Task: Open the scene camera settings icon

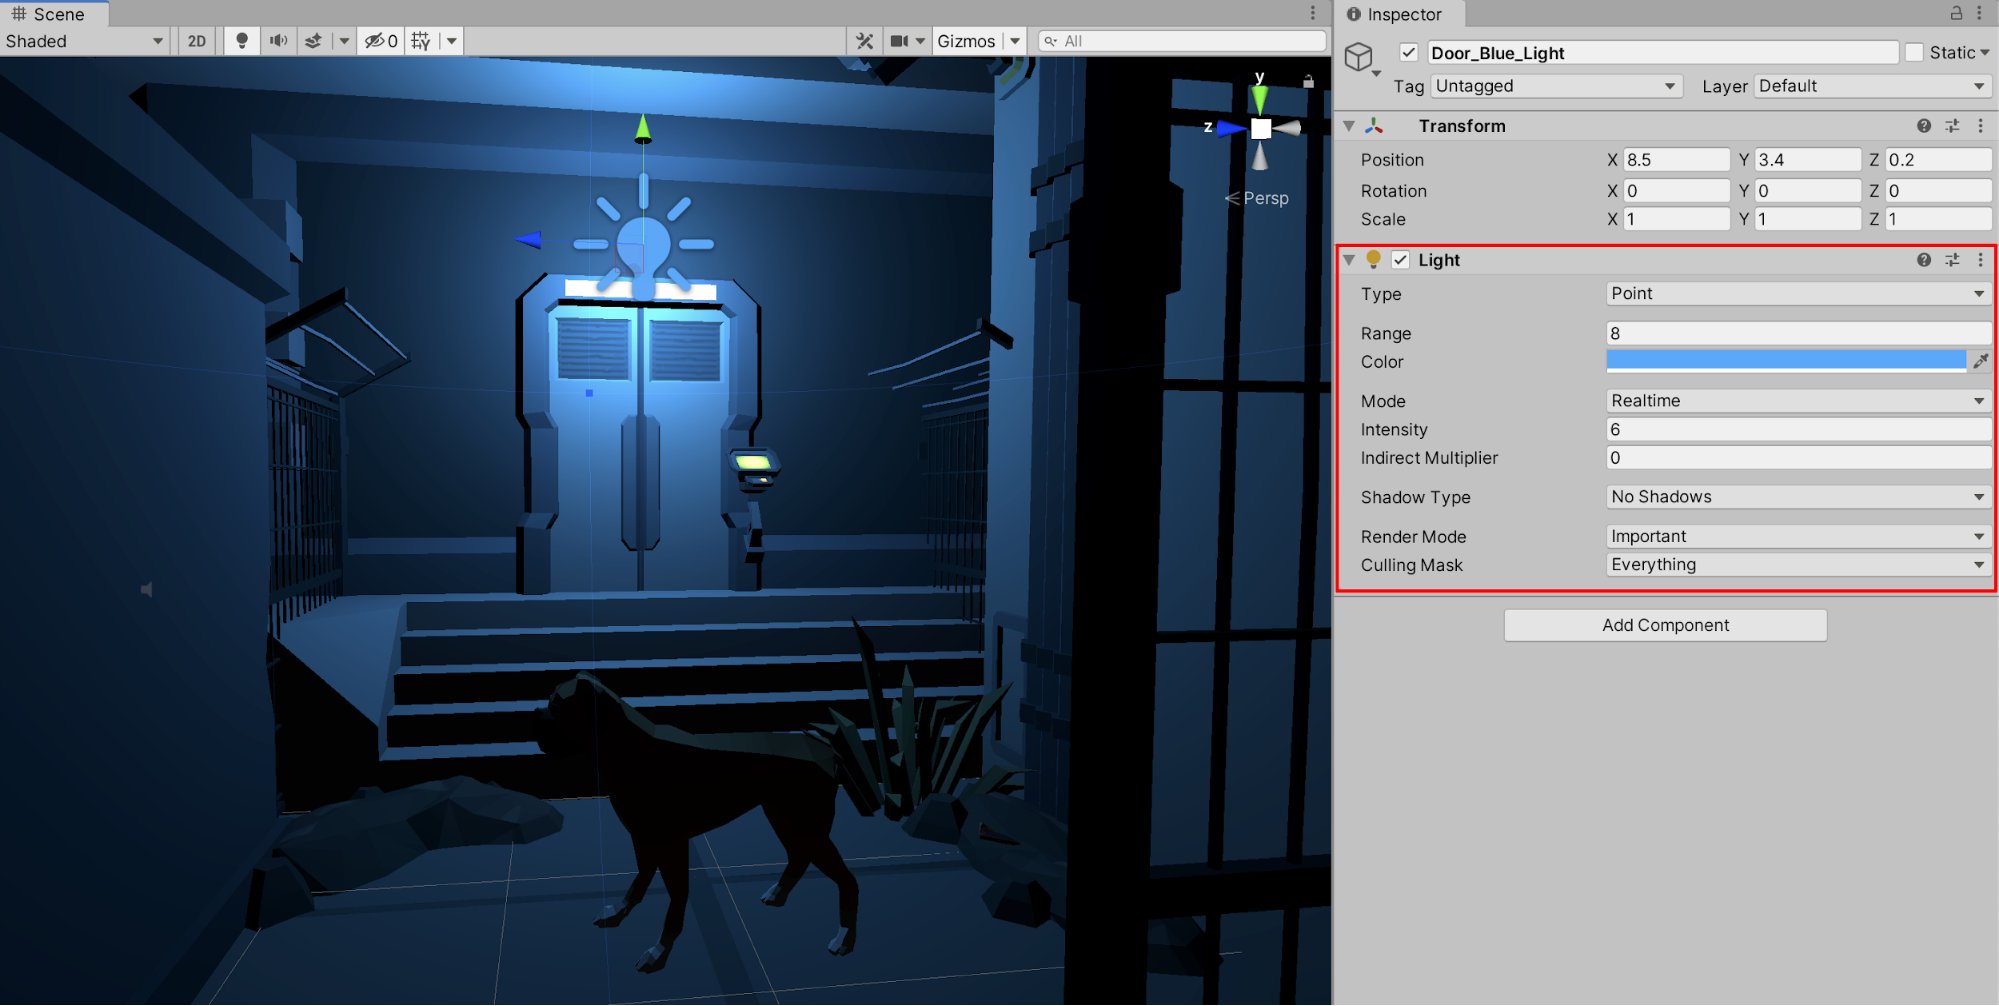Action: (900, 41)
